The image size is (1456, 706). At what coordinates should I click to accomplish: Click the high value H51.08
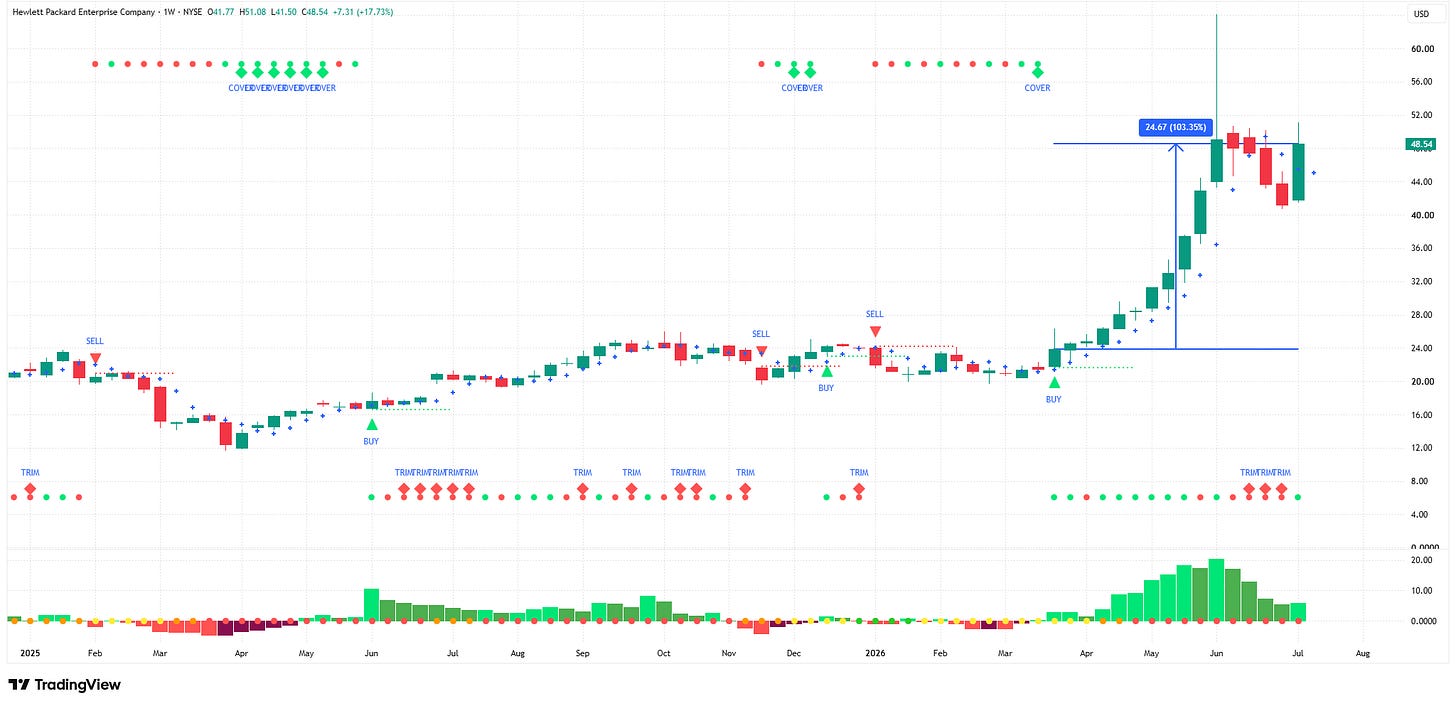[x=256, y=12]
